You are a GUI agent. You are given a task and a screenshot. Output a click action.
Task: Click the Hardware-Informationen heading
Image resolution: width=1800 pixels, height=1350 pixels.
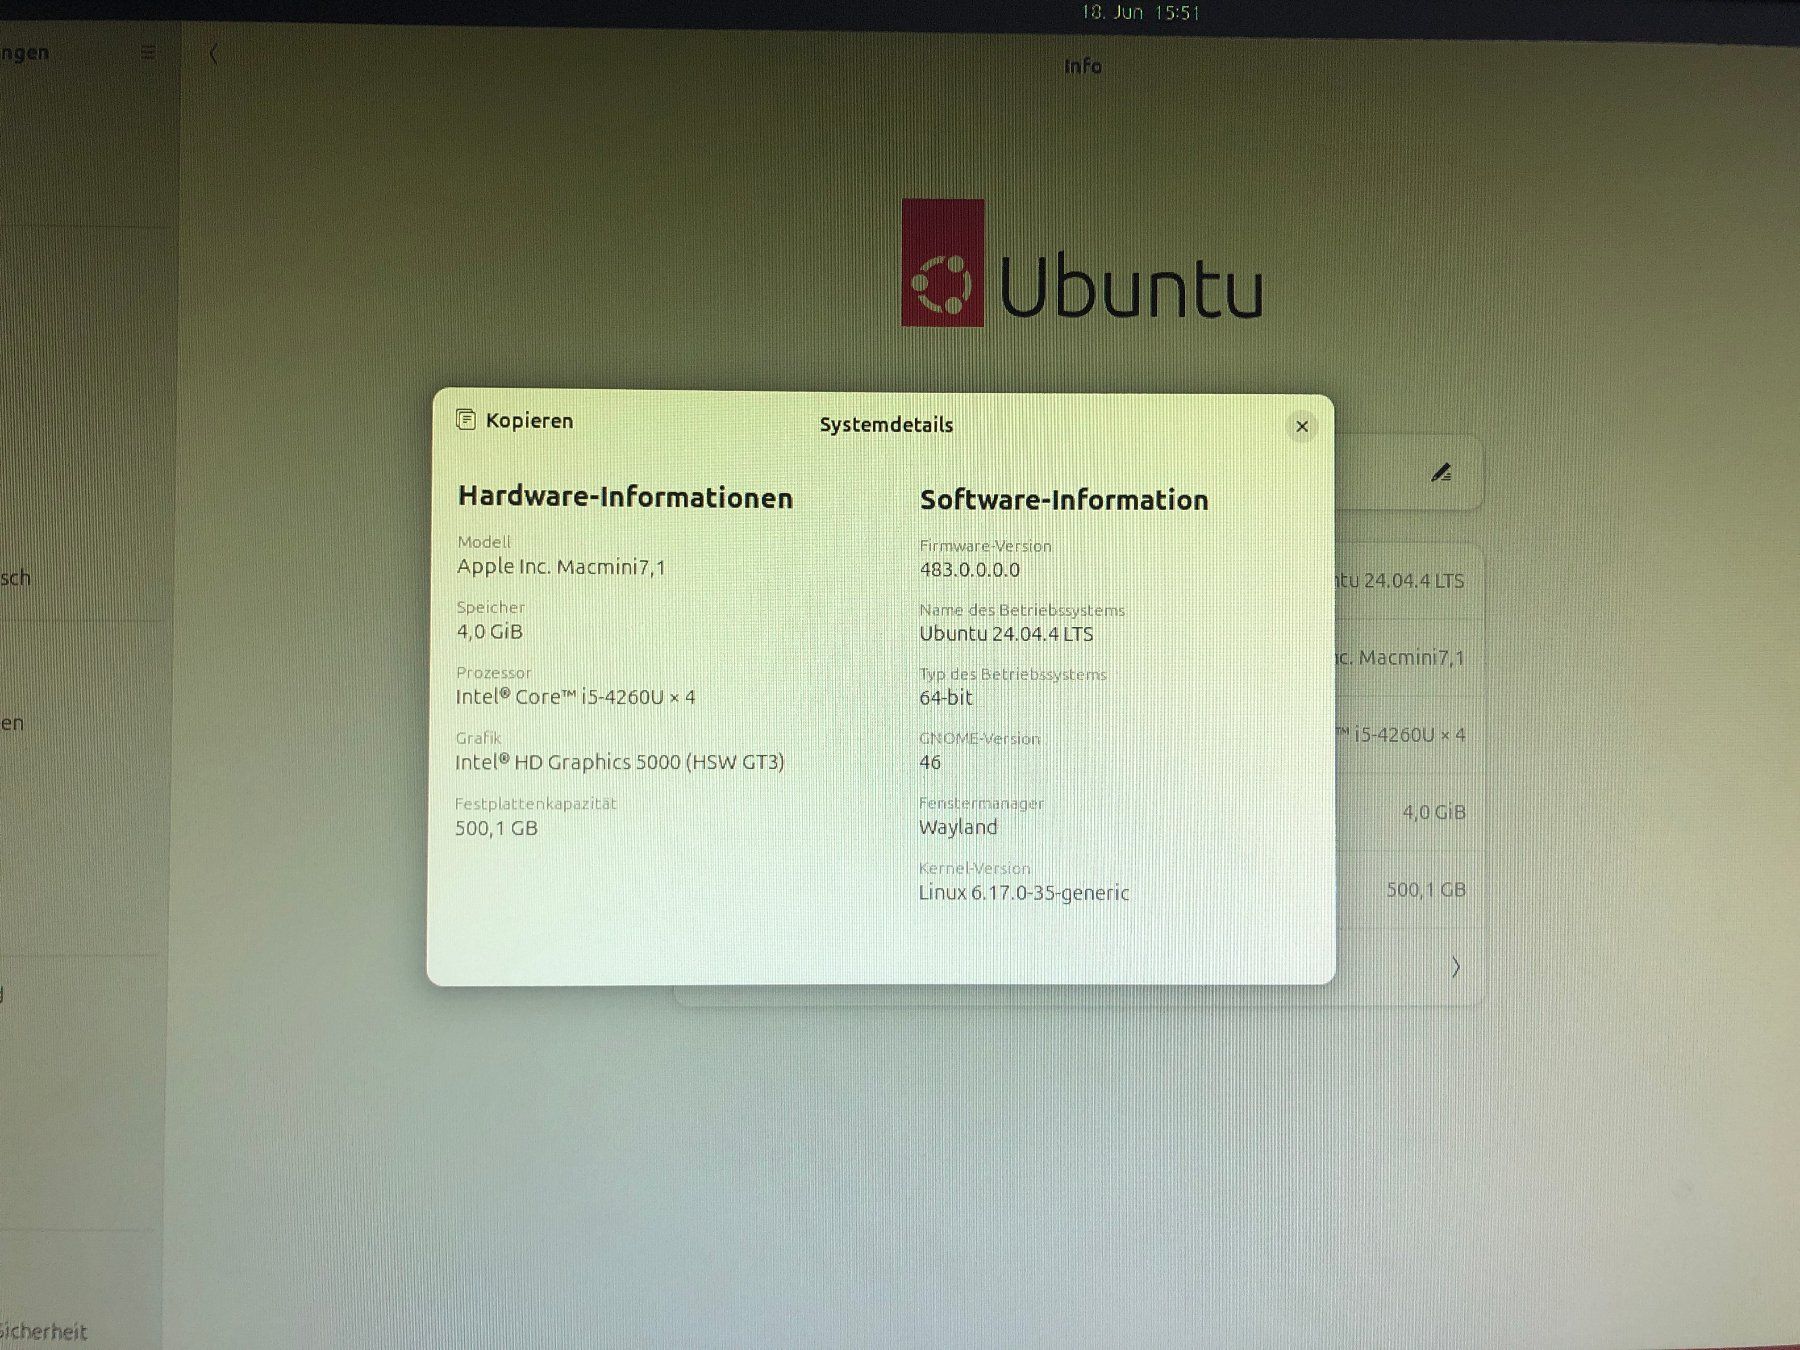(625, 497)
